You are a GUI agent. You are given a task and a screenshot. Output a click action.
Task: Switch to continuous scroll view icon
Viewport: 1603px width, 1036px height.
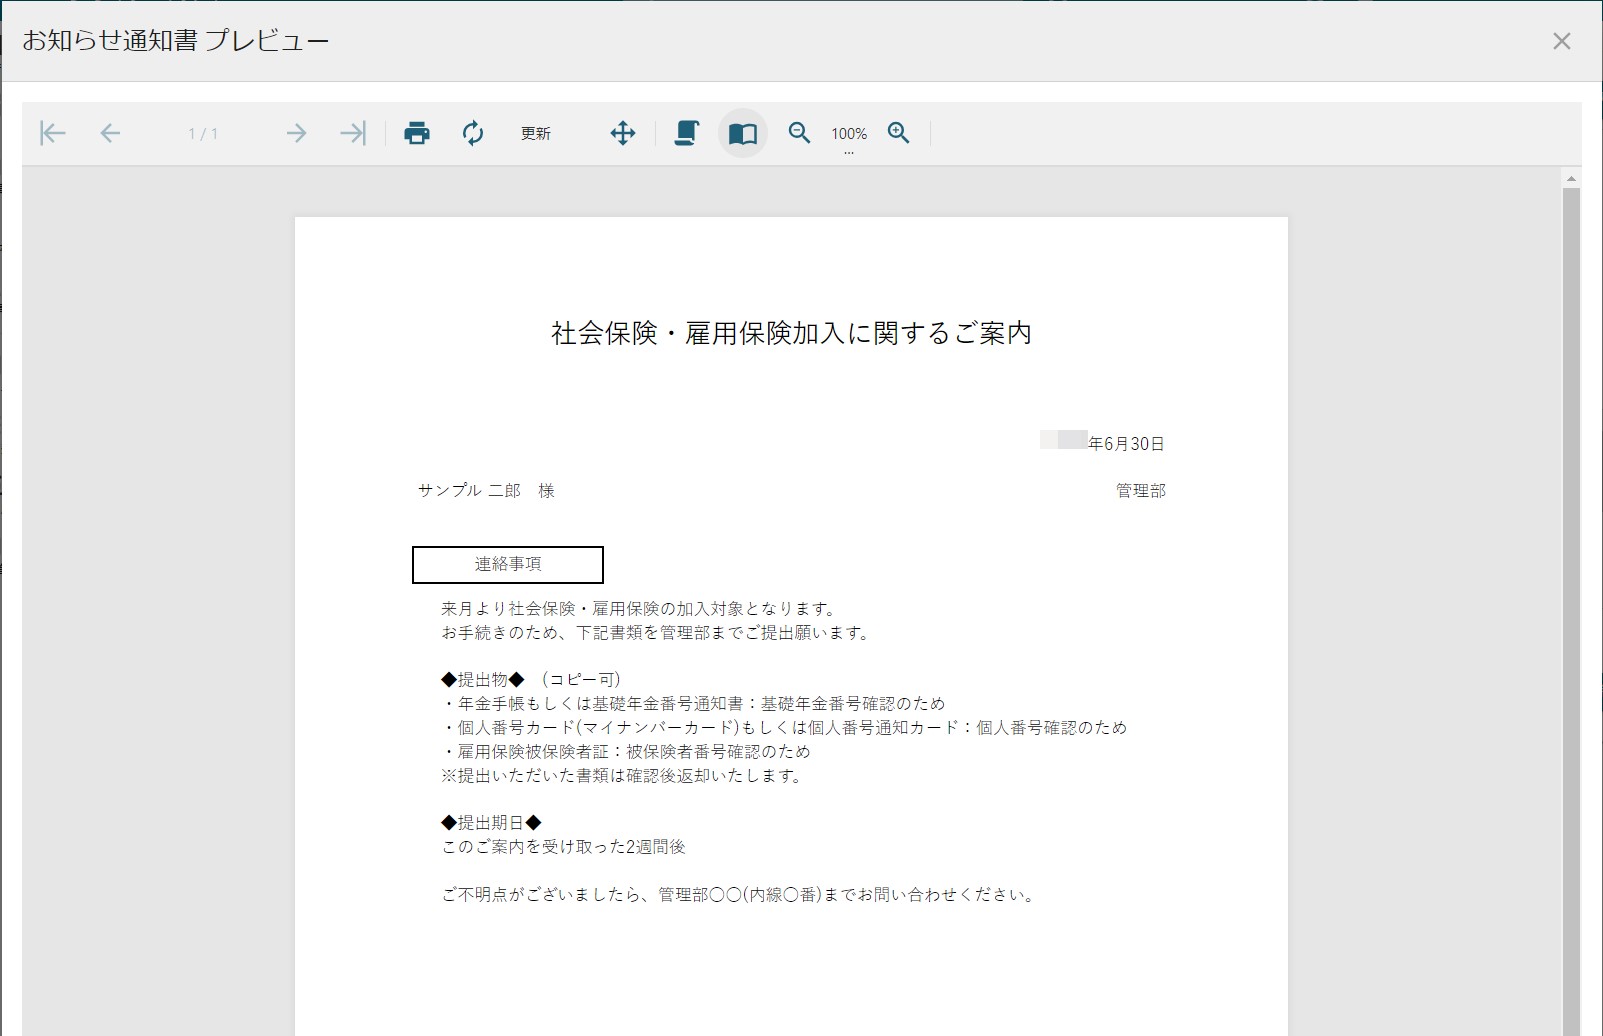click(x=686, y=133)
